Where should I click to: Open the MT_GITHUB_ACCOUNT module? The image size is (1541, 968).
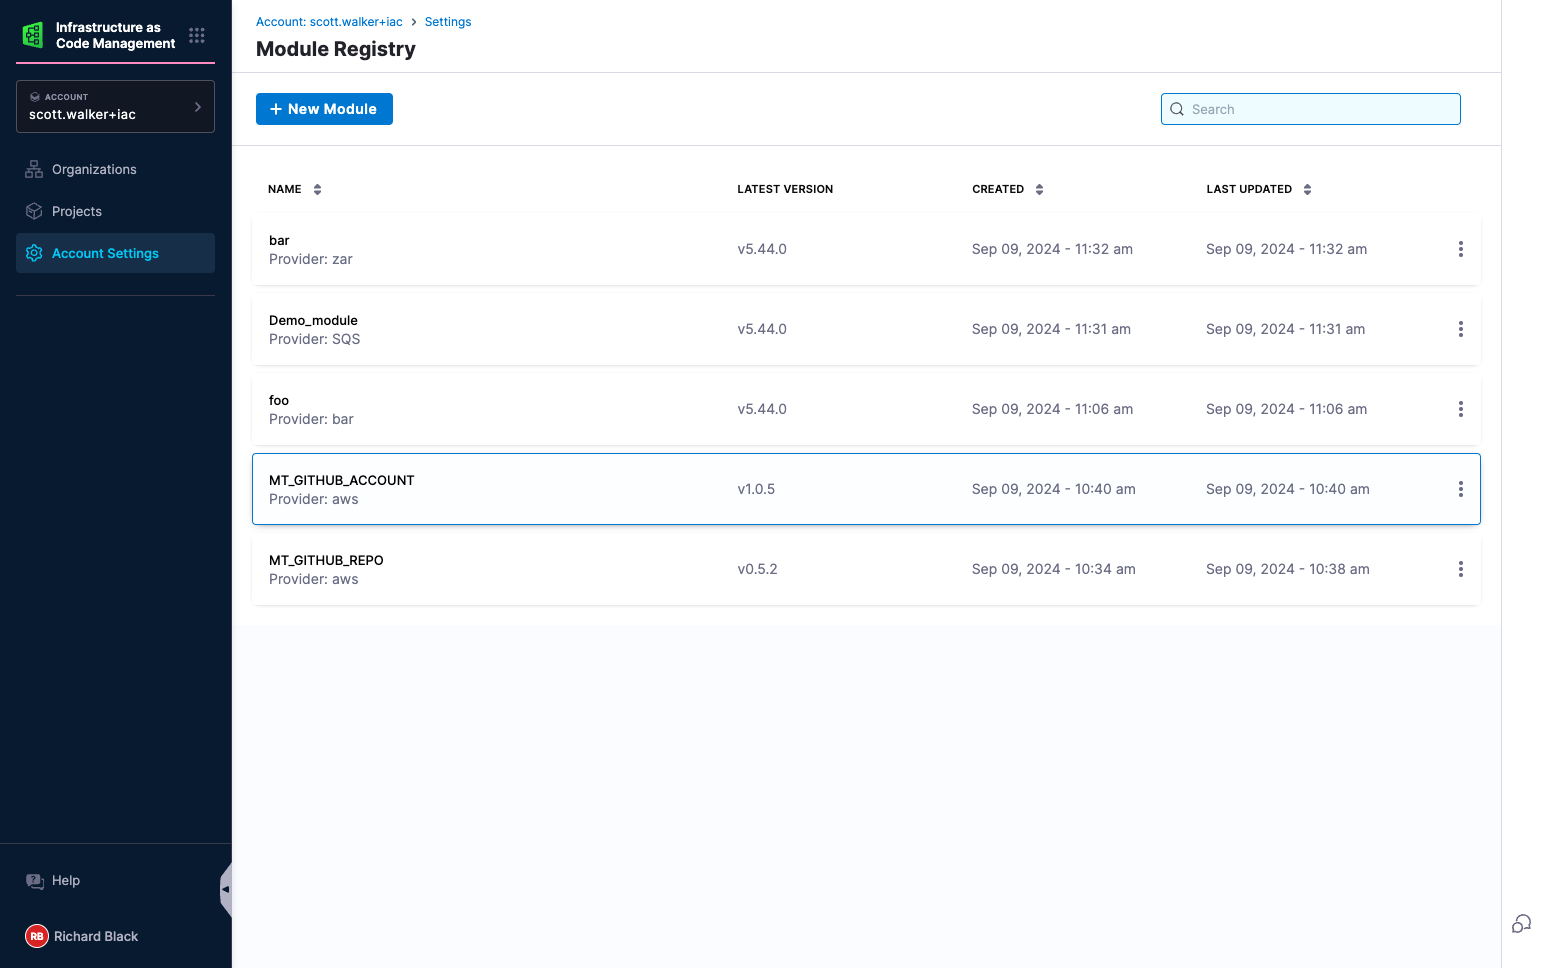(x=866, y=489)
